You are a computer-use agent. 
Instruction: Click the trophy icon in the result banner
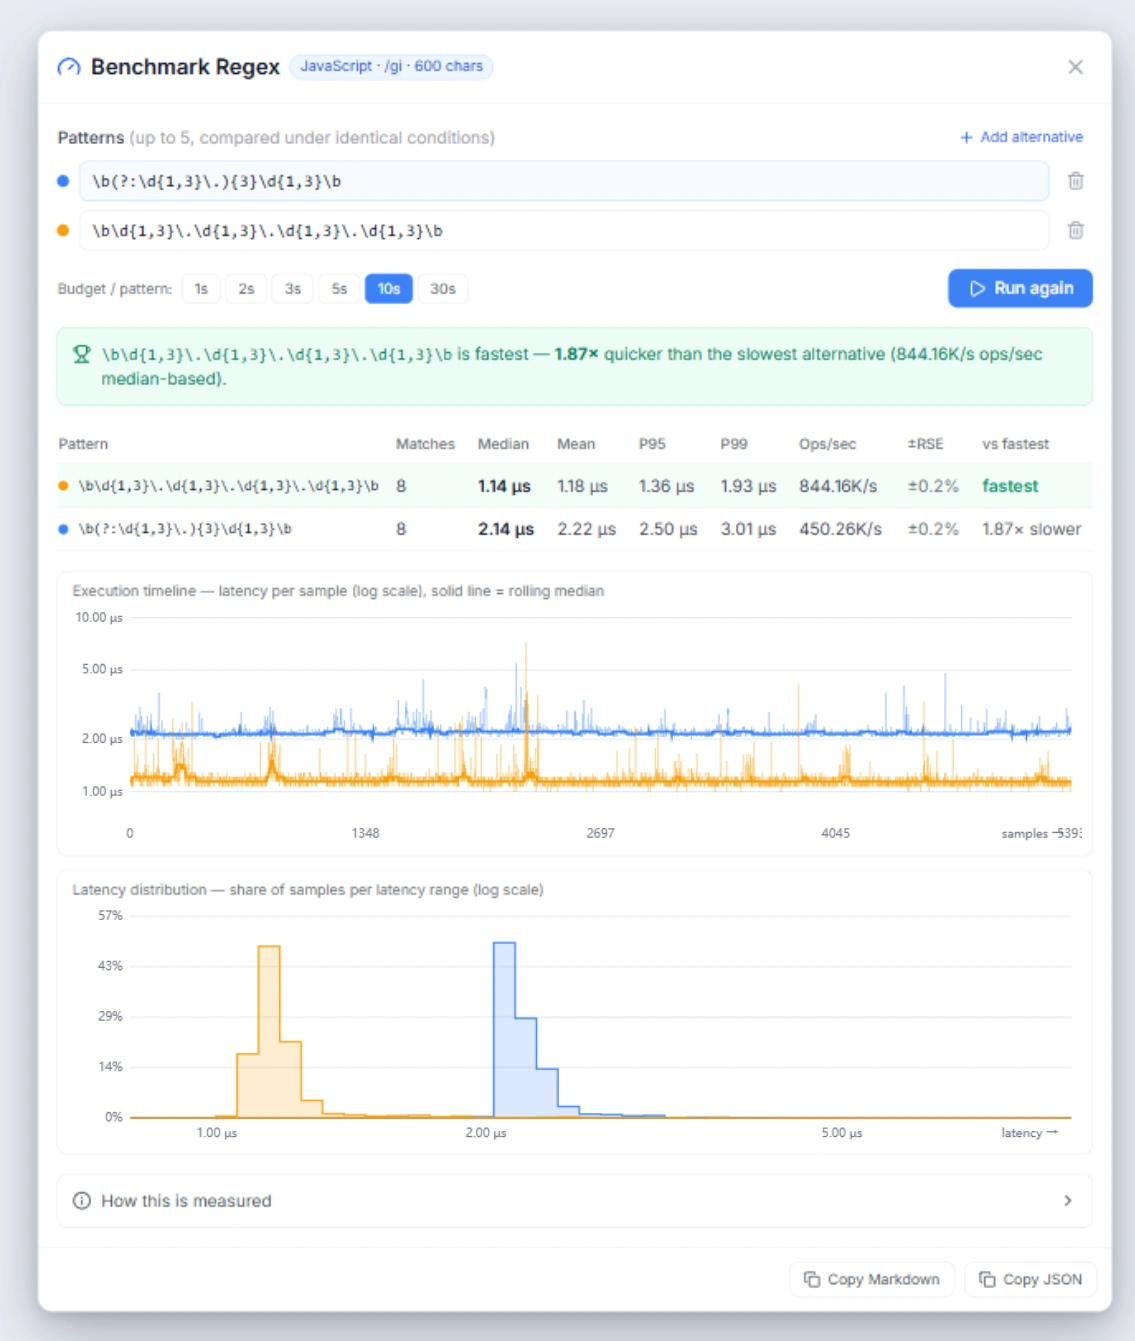coord(82,354)
